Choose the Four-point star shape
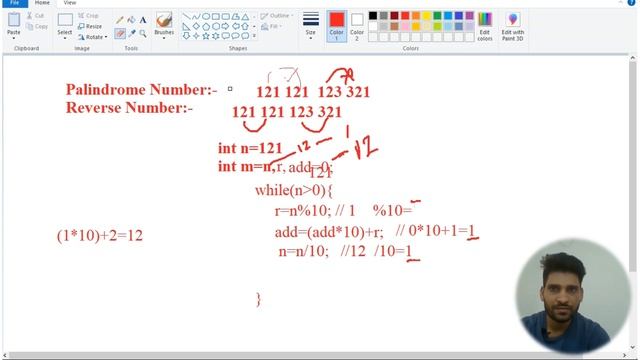 (196, 36)
